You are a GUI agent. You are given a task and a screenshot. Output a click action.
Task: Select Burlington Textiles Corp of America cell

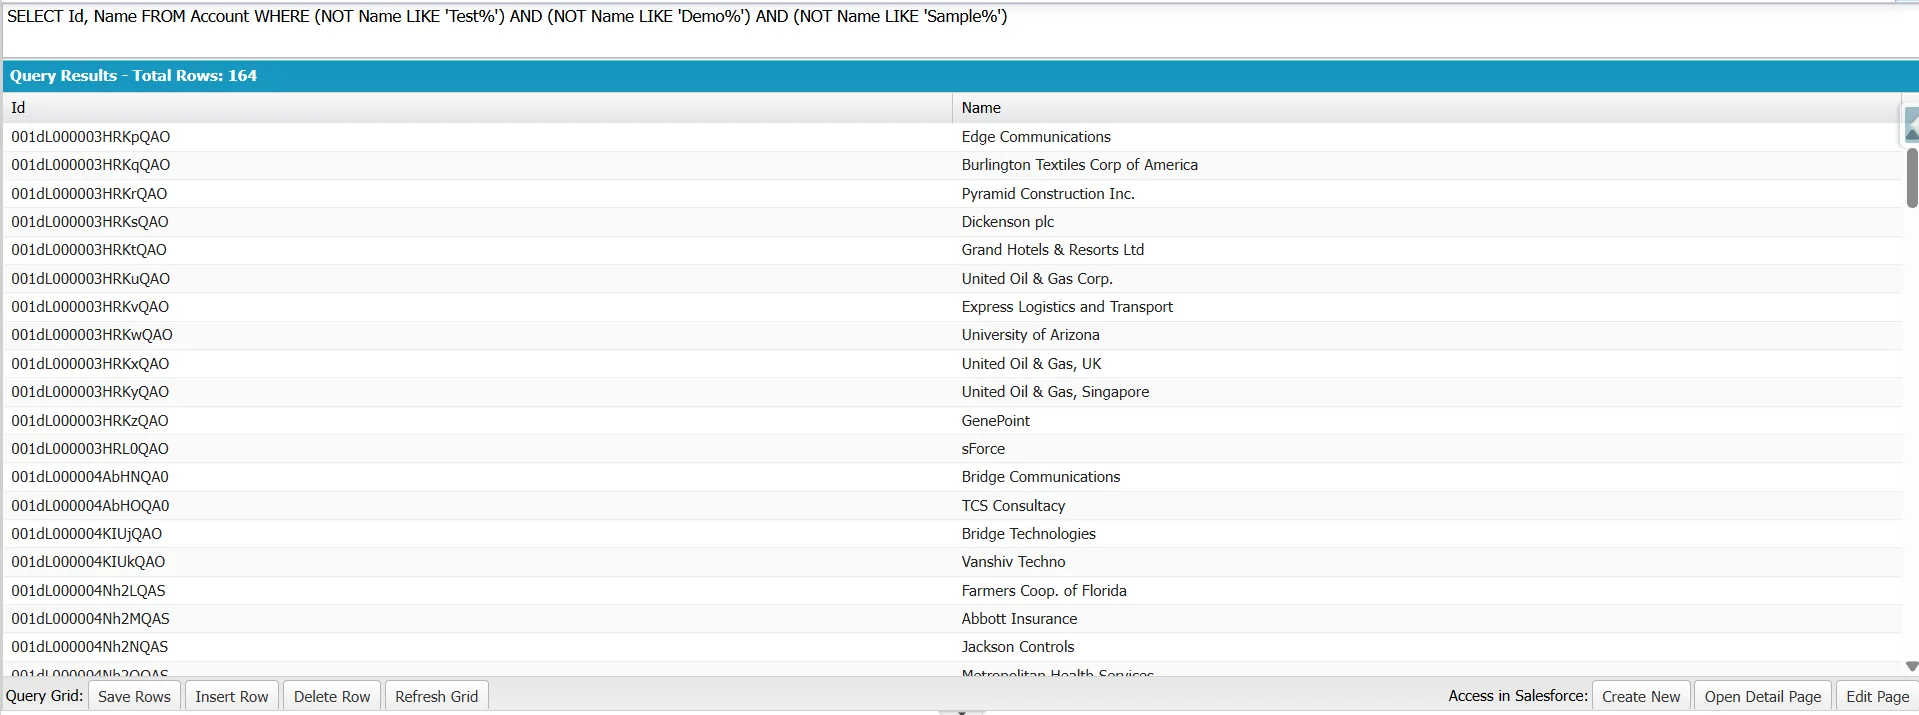coord(1427,165)
